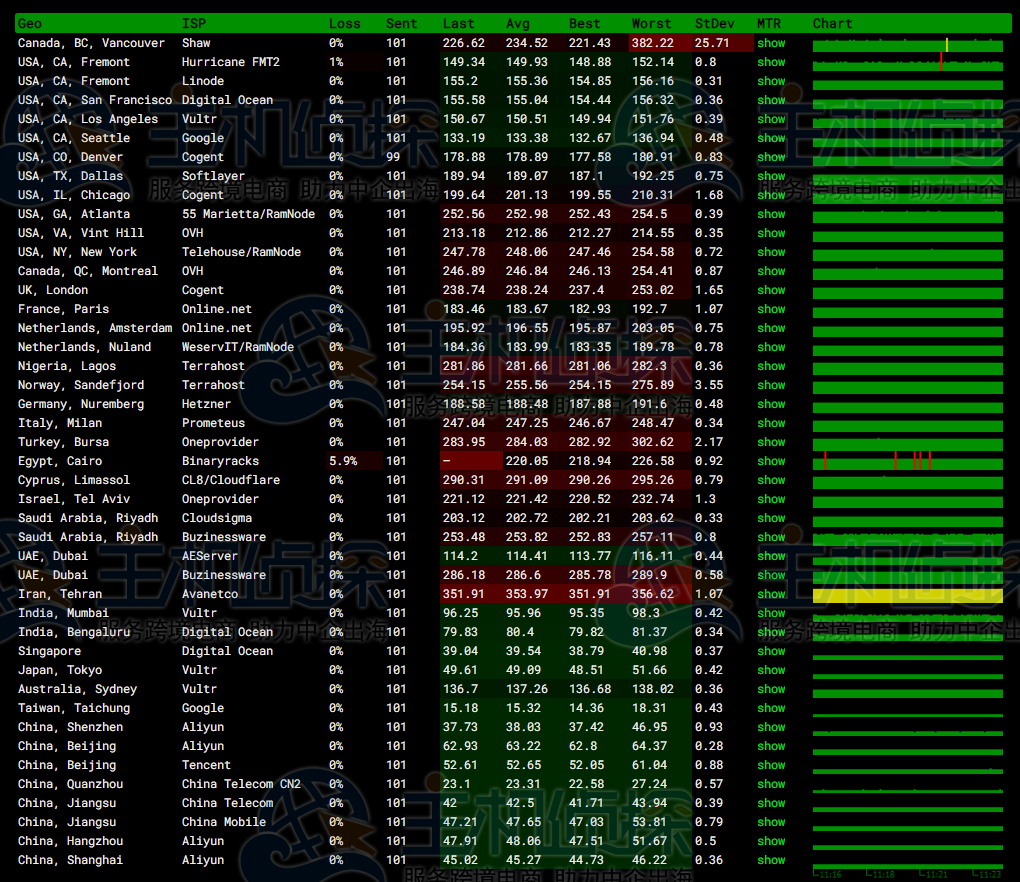Click the chart bar for China, Shanghai
This screenshot has width=1020, height=882.
[907, 866]
